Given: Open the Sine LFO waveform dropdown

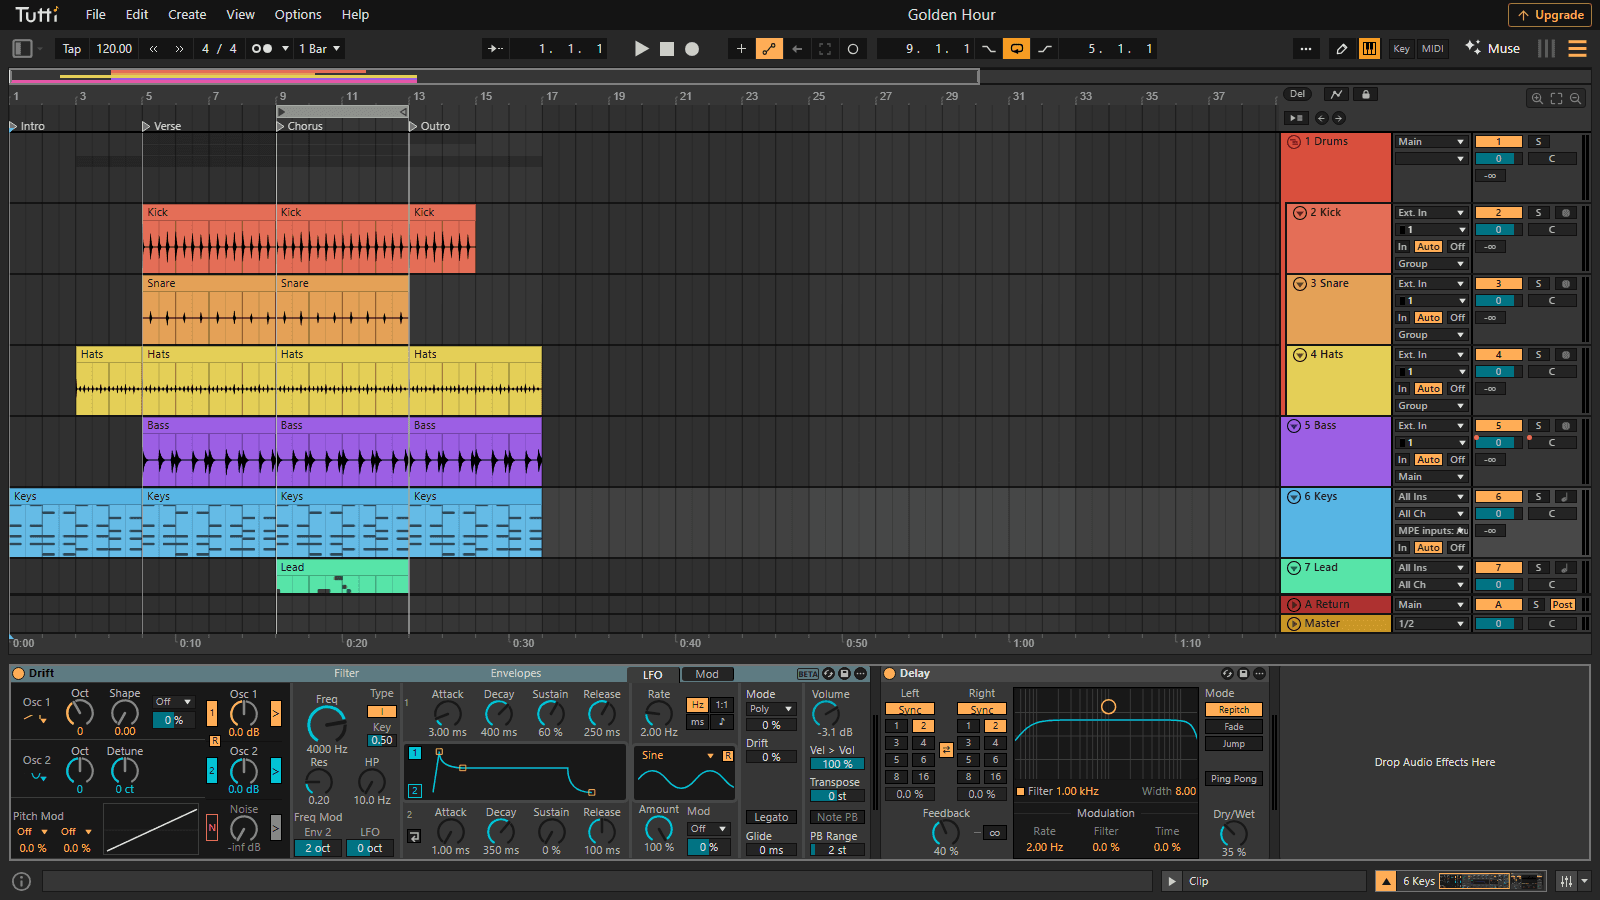Looking at the screenshot, I should [x=679, y=756].
